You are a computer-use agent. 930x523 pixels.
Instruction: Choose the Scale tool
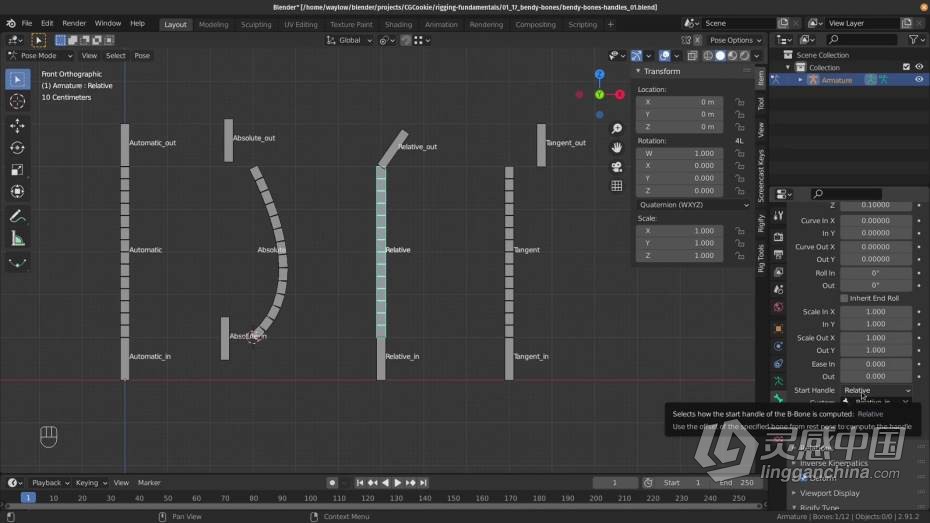[17, 170]
